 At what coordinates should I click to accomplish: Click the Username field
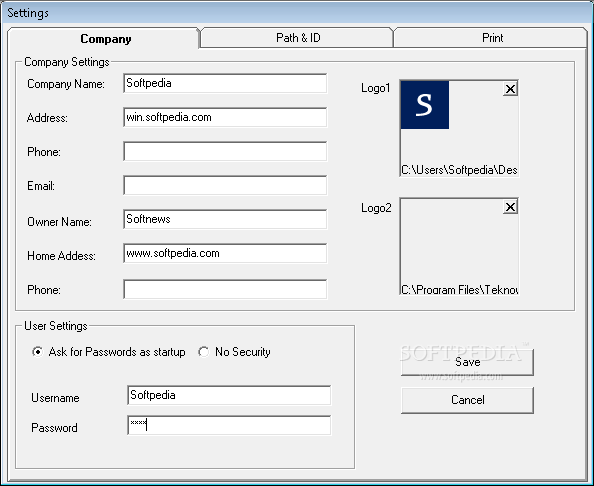point(229,395)
